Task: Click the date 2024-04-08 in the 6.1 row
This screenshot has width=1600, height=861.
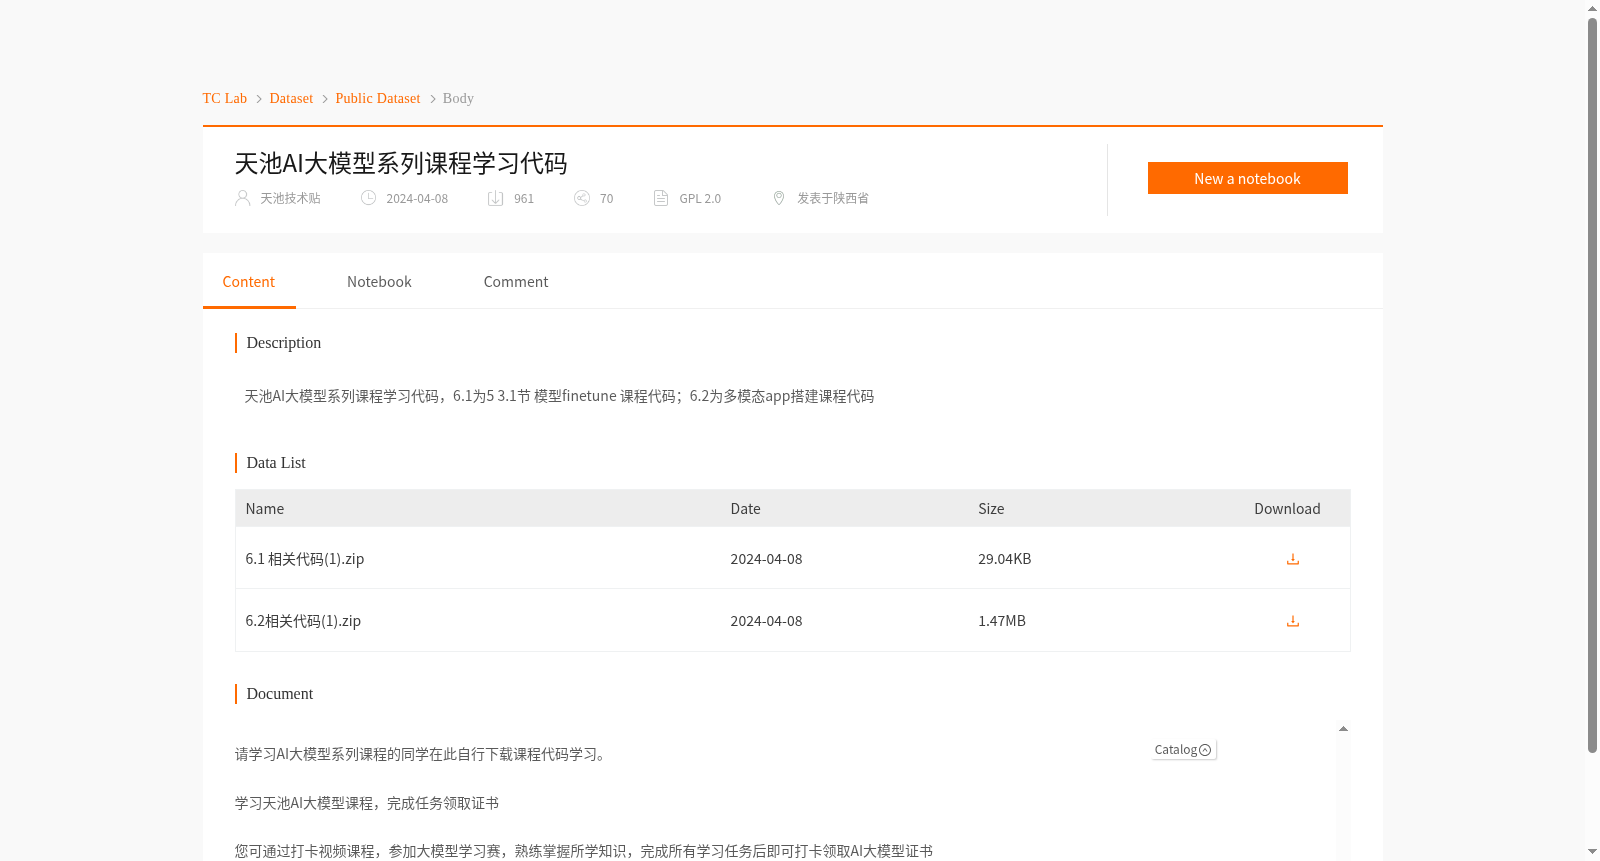Action: 766,559
